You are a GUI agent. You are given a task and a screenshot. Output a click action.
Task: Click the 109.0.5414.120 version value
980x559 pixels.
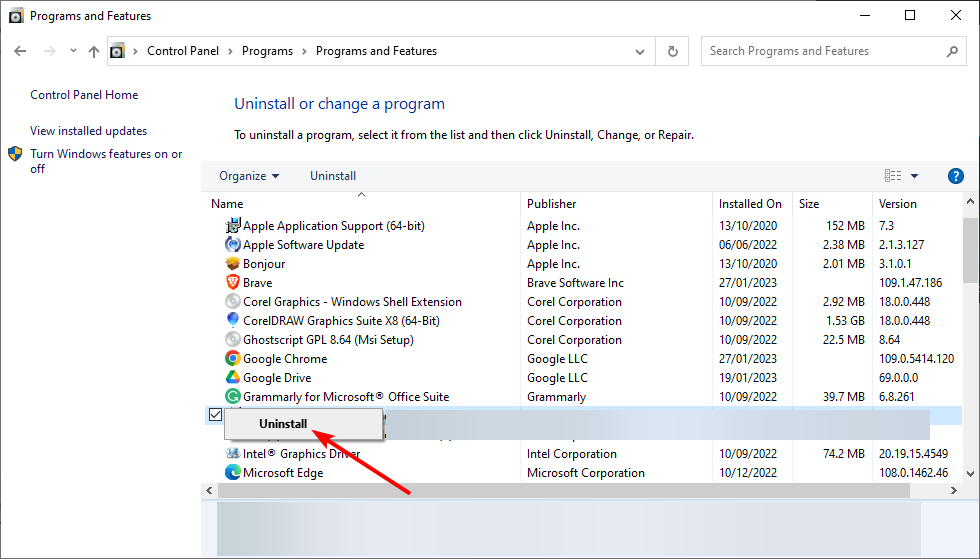916,359
